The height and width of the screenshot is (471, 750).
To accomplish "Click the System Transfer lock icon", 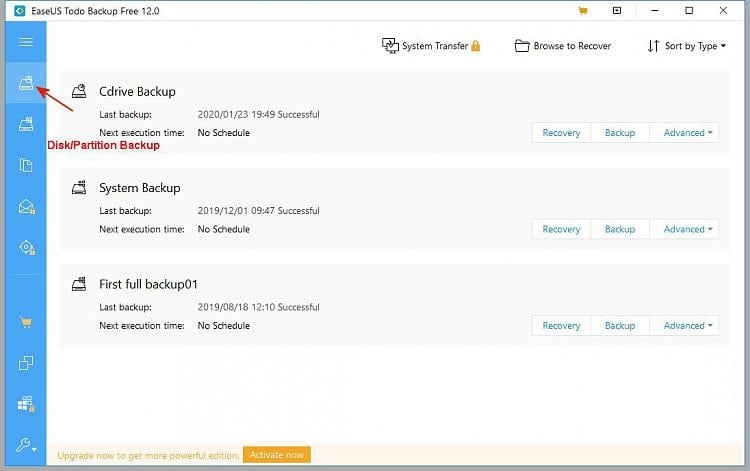I will (475, 46).
